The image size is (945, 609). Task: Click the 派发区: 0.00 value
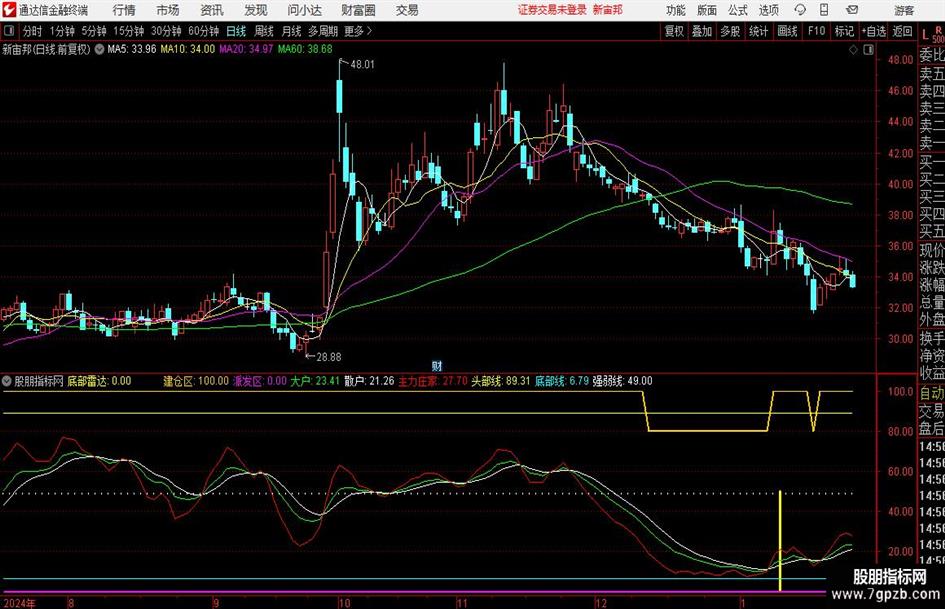(260, 381)
